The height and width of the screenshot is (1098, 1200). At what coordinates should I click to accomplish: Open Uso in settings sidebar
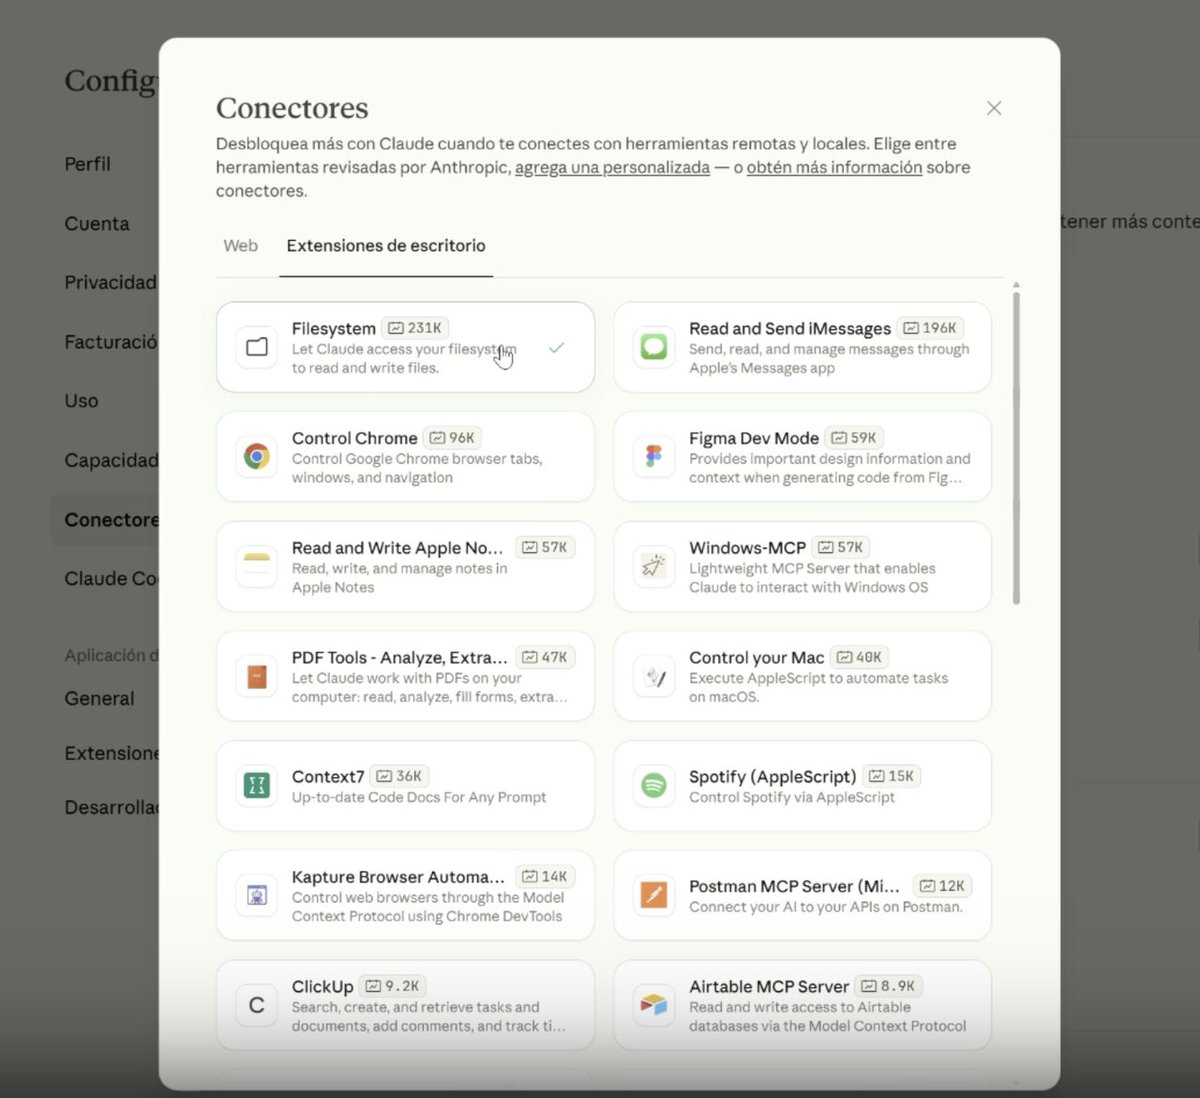(82, 401)
